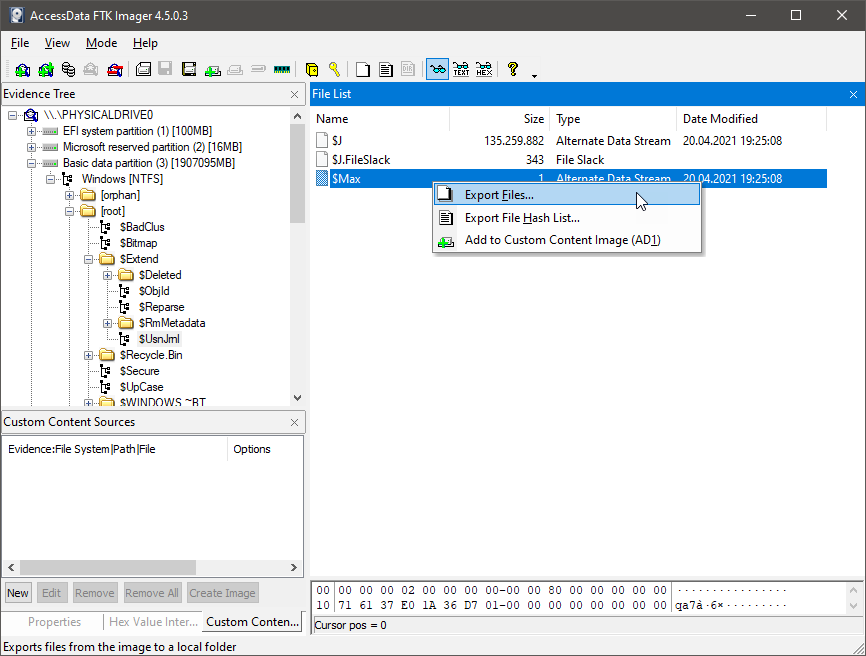Choose Export Files... from context menu
Screen dimensions: 866x656
(x=567, y=195)
